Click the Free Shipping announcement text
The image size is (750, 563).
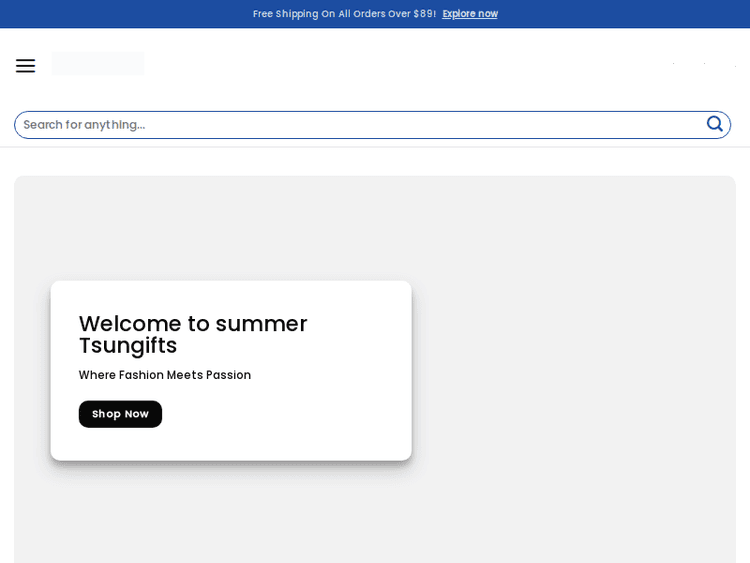tap(344, 14)
